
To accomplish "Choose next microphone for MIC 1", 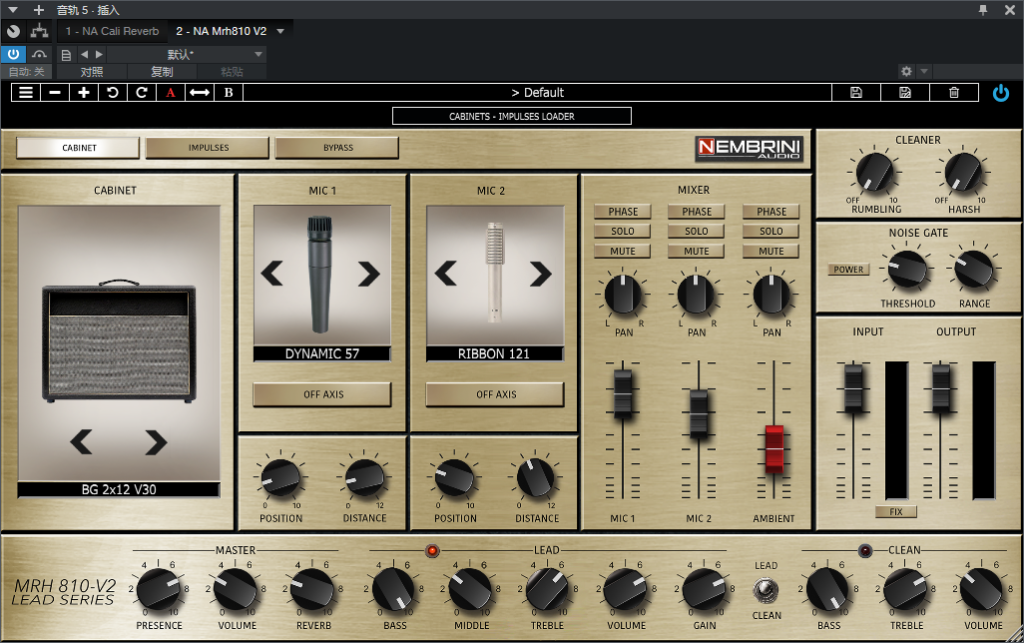I will (x=368, y=274).
